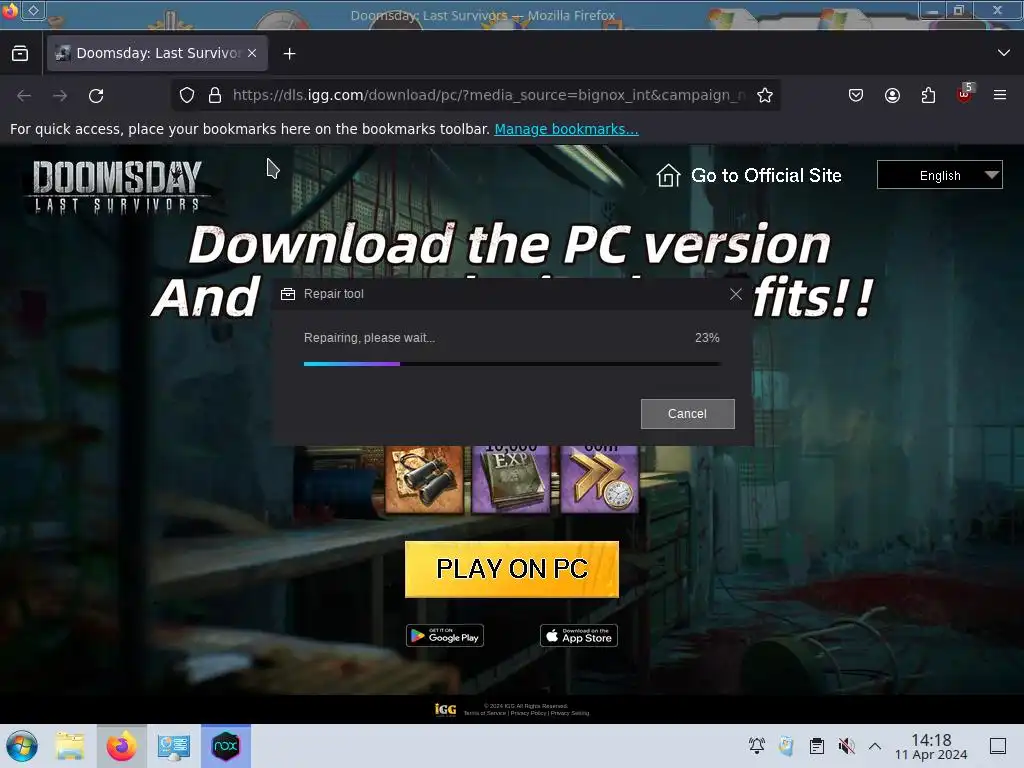Open the file manager taskbar icon

pos(70,746)
